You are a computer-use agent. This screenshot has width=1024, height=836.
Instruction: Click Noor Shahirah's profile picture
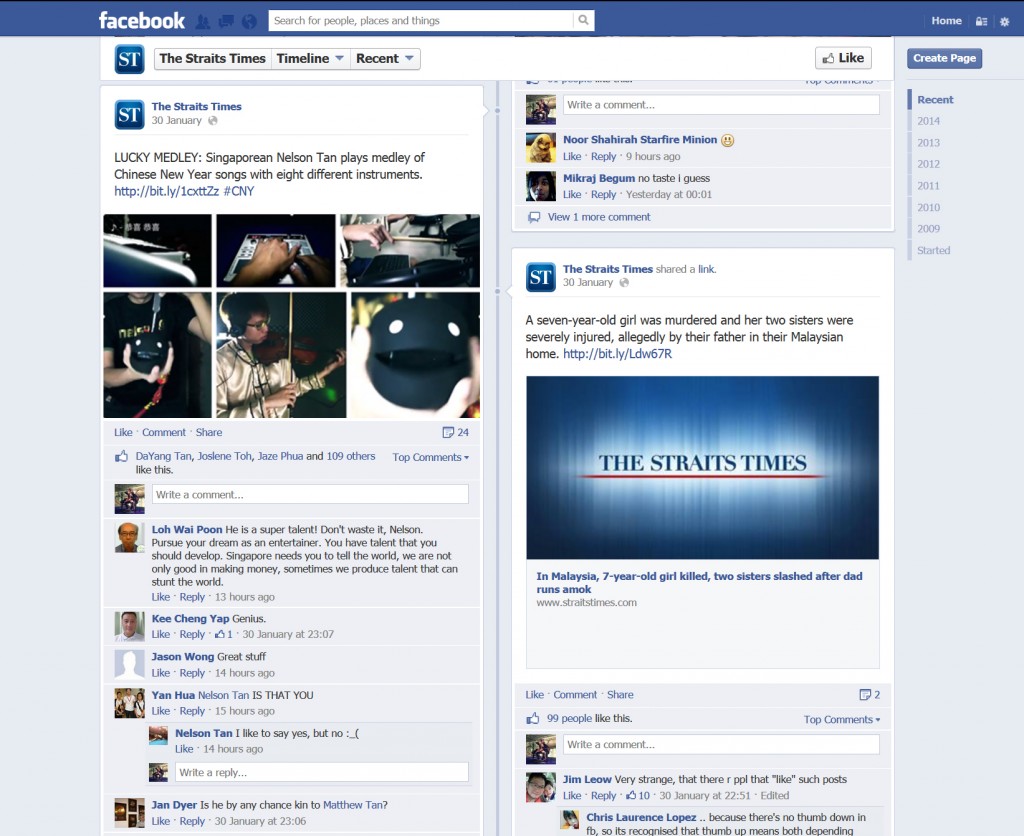[x=541, y=148]
